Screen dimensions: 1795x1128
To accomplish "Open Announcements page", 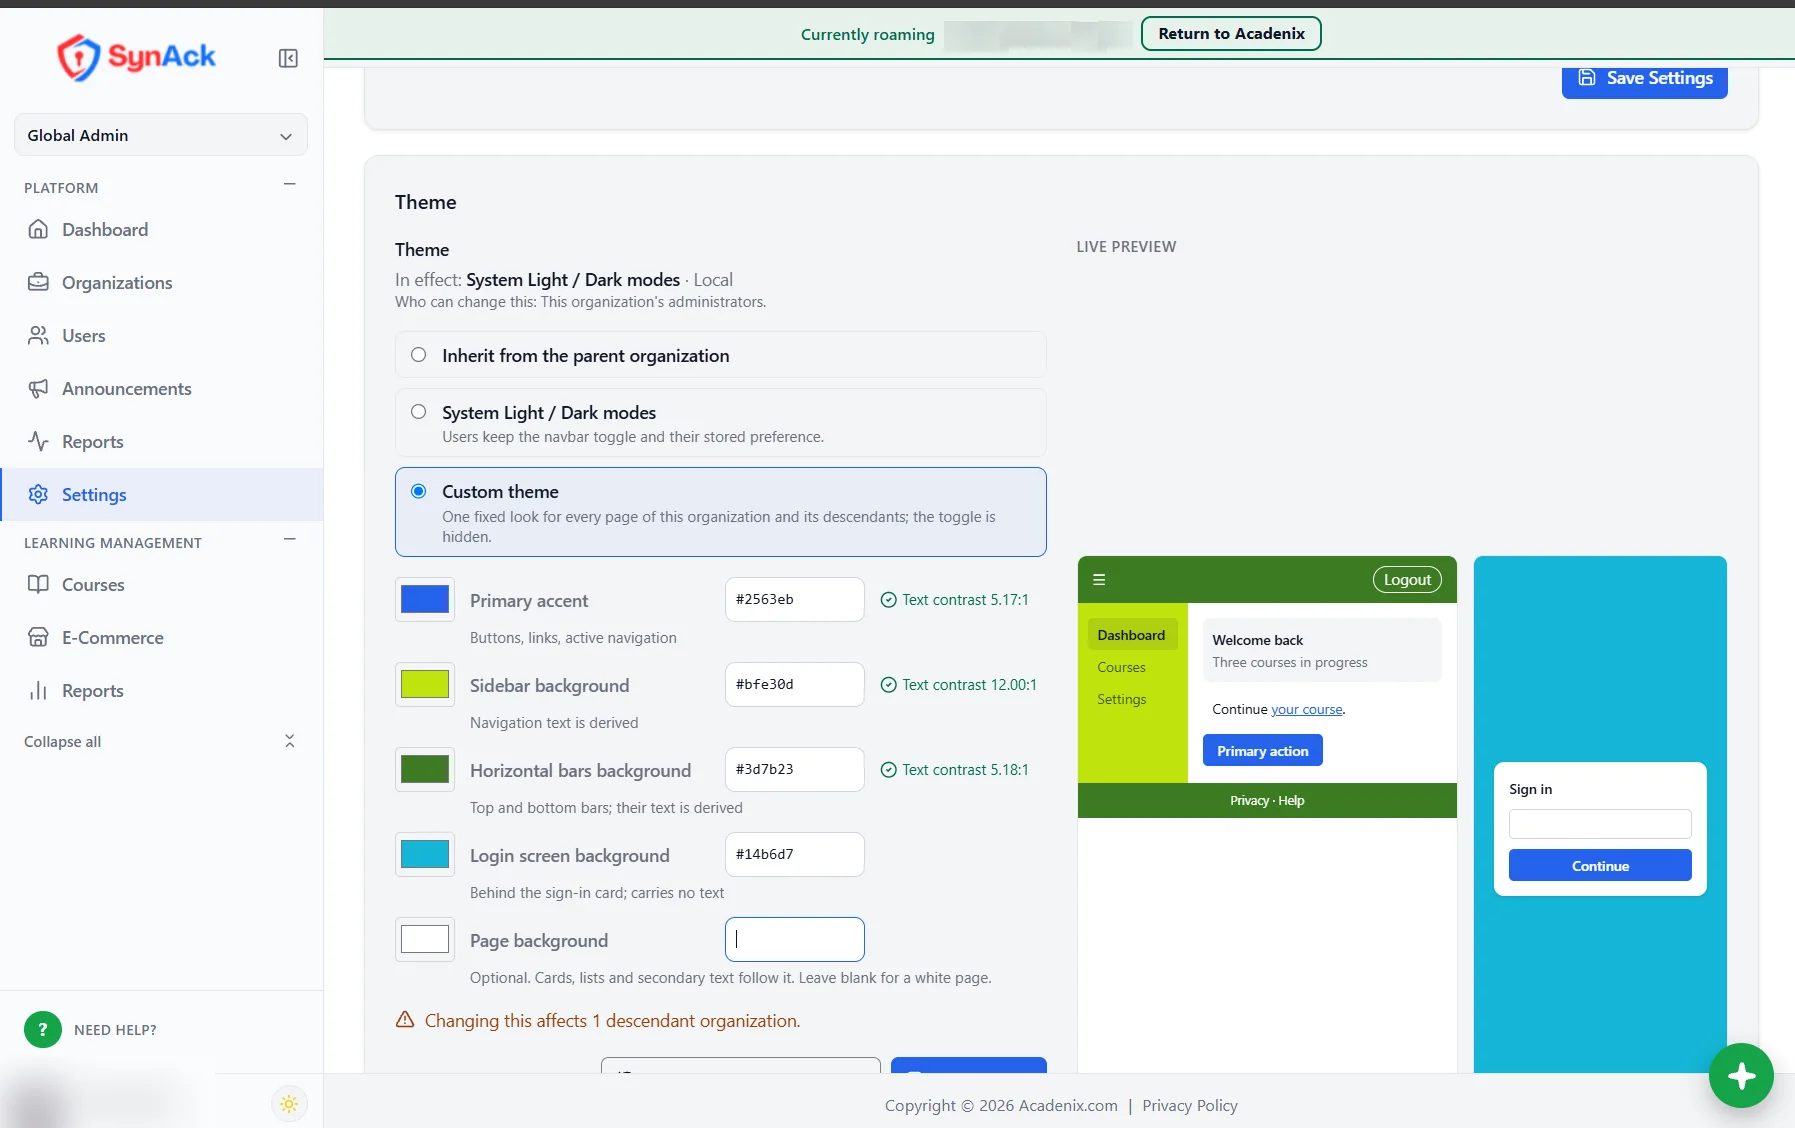I will pyautogui.click(x=160, y=388).
